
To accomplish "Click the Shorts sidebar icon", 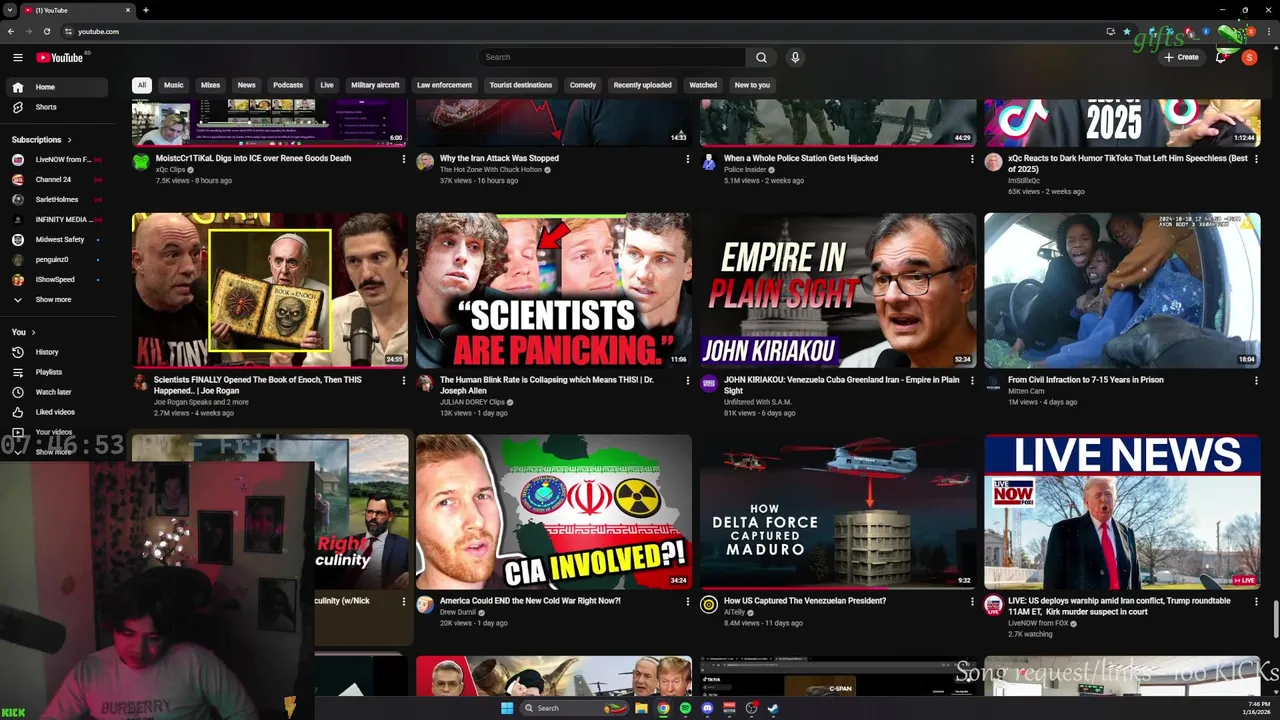I will tap(18, 107).
